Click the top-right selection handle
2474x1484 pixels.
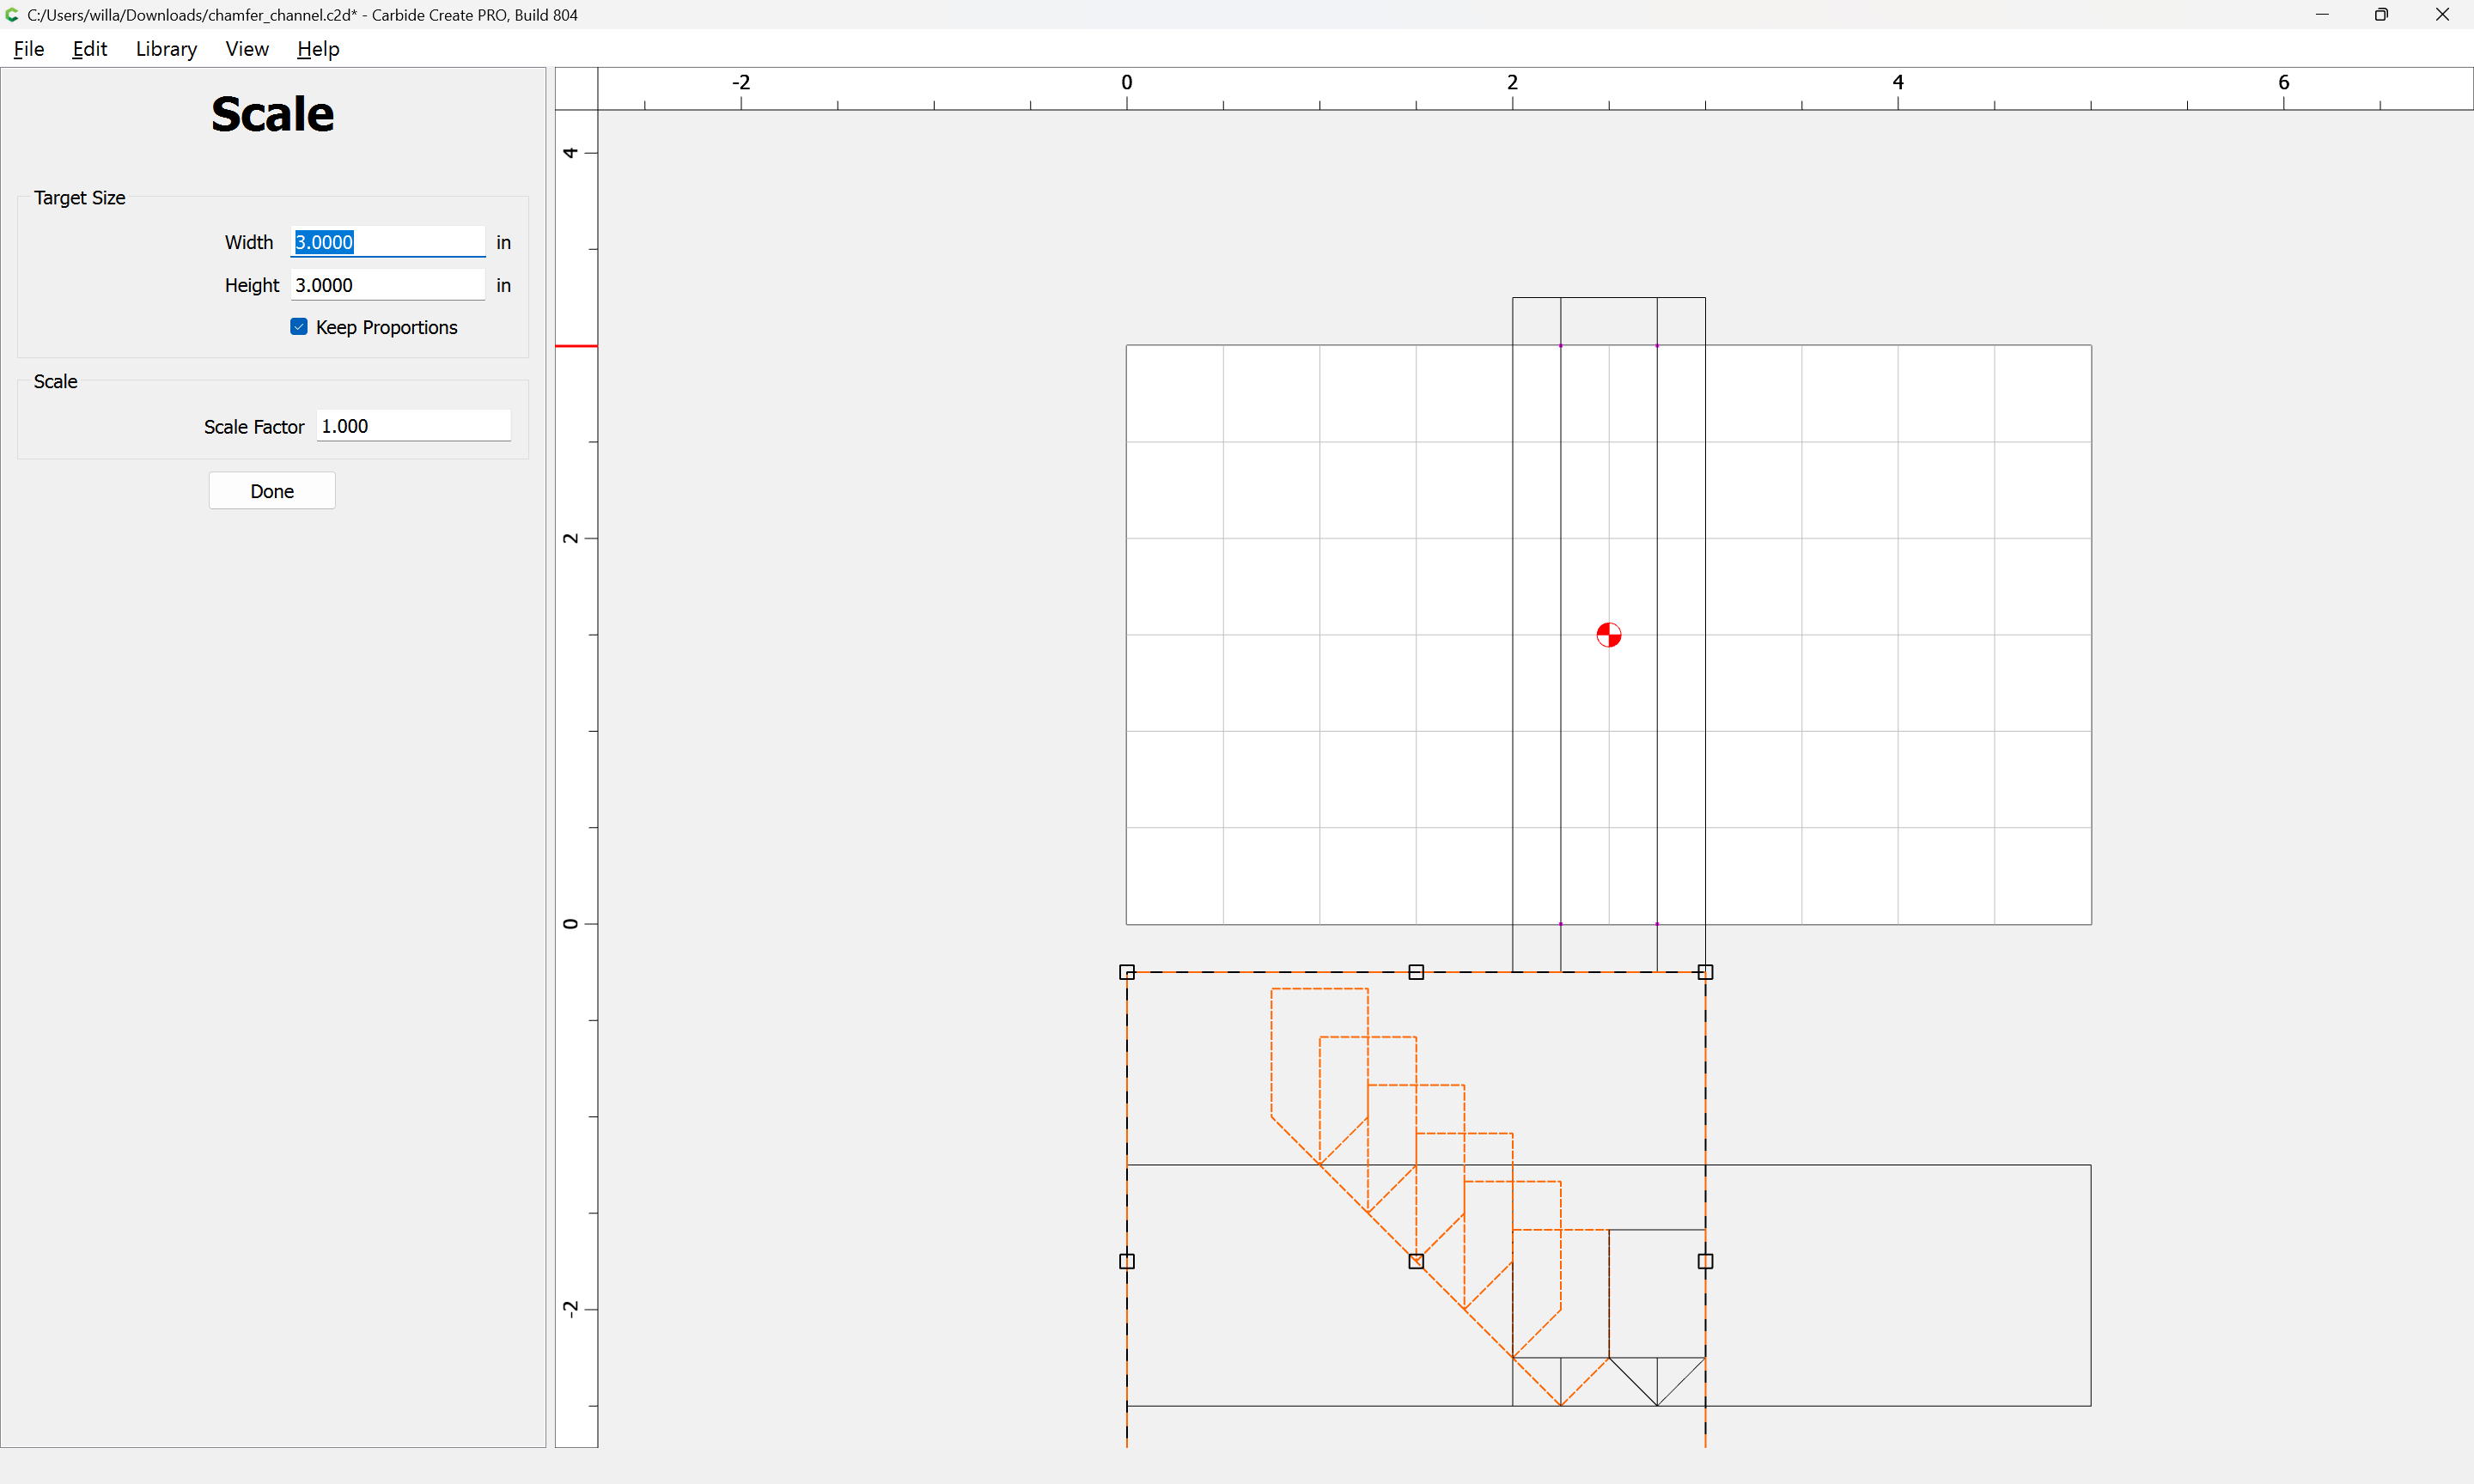click(1705, 972)
